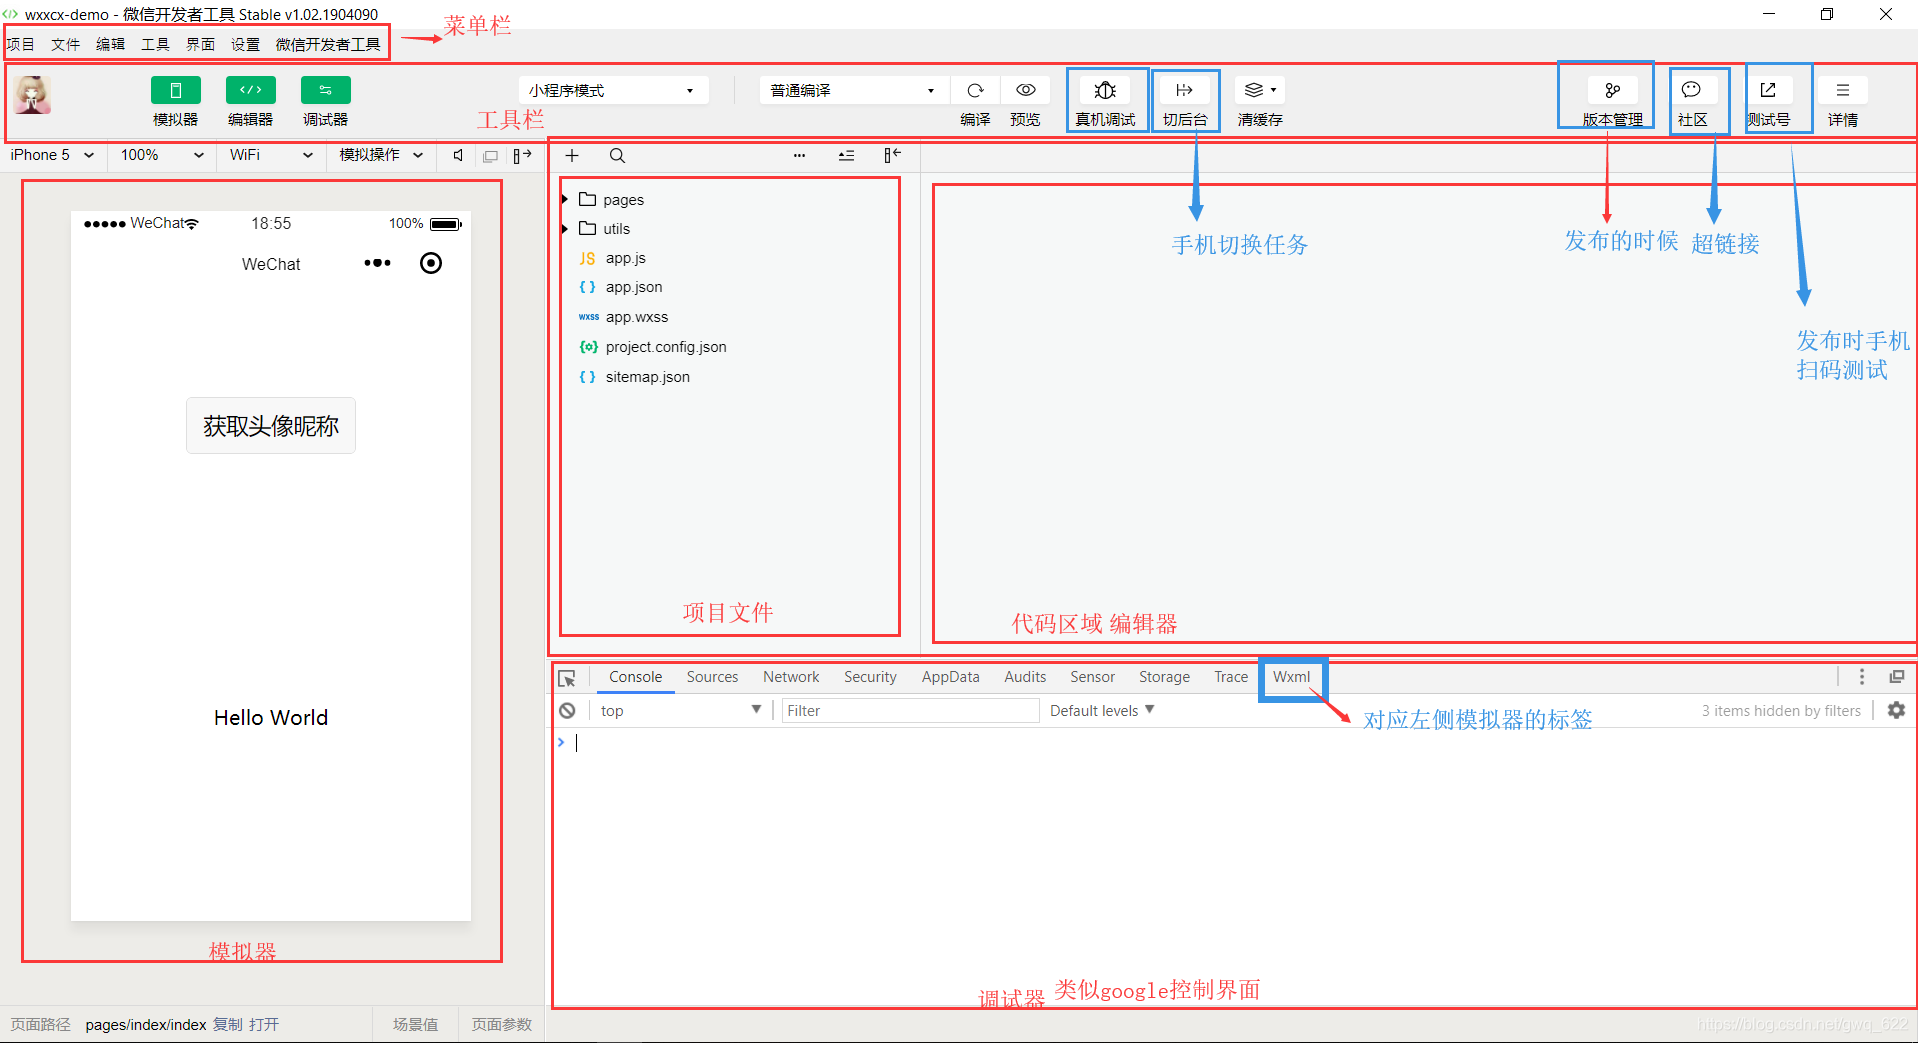Click the collapse file tree icon
This screenshot has height=1043, width=1918.
click(846, 155)
